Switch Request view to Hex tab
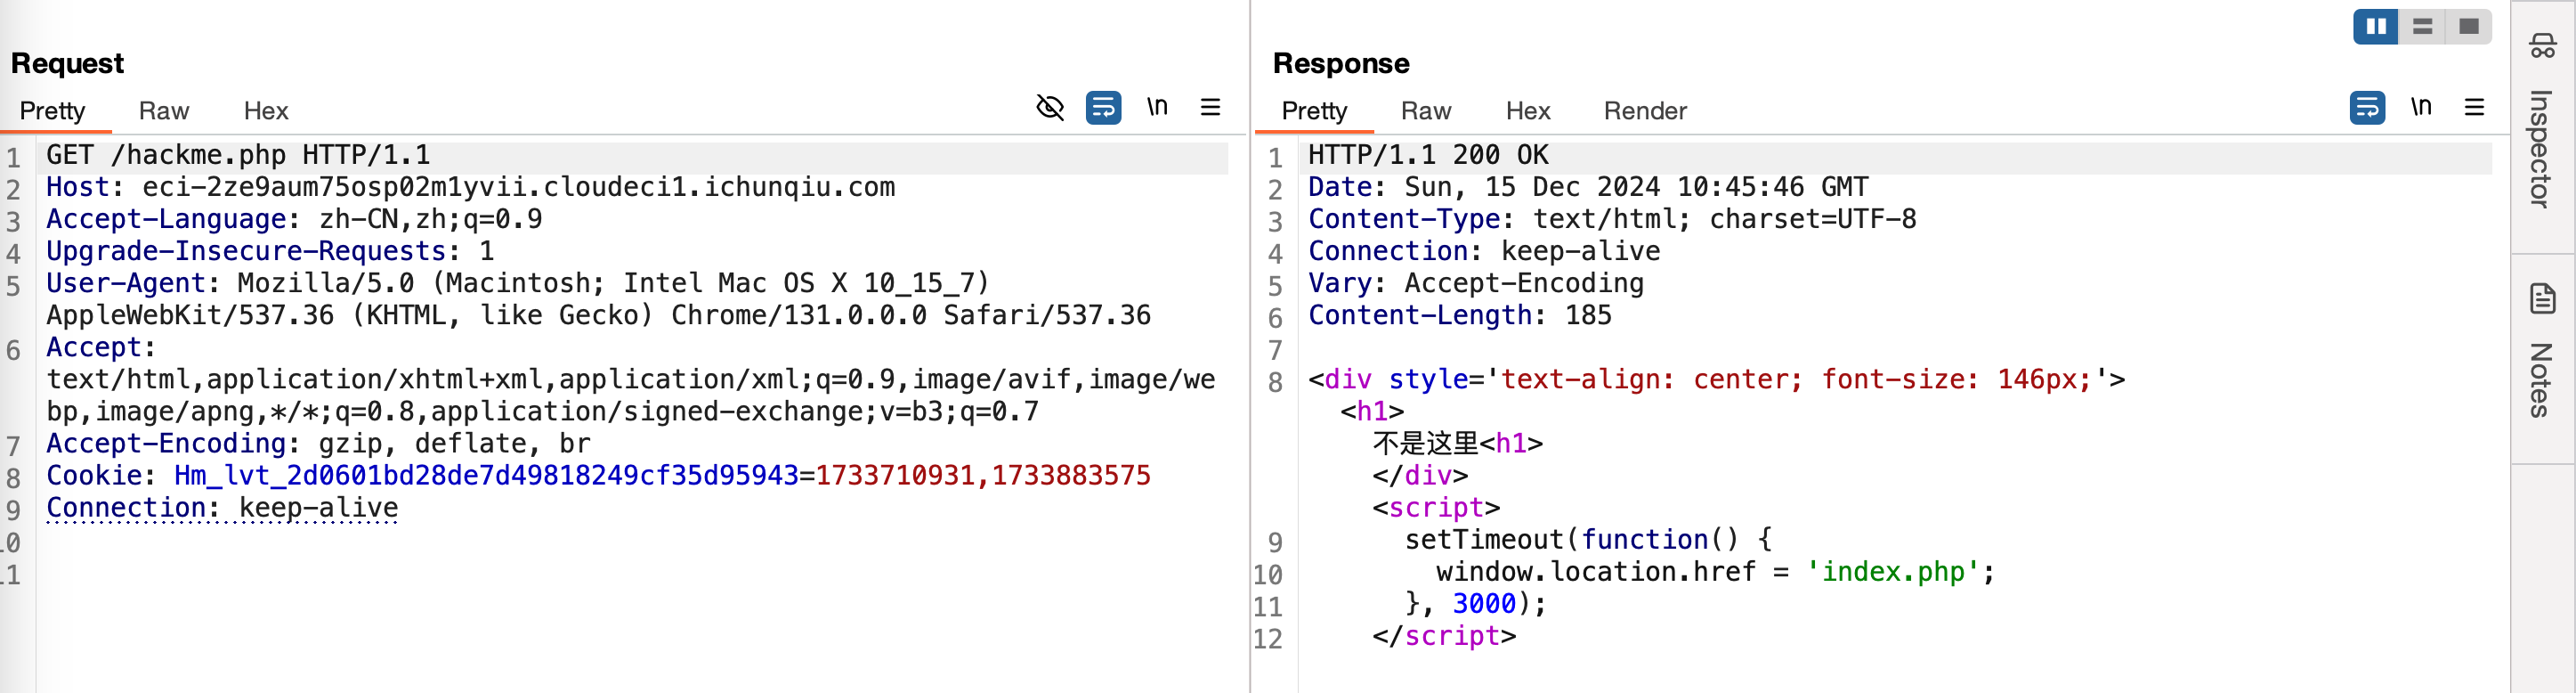The height and width of the screenshot is (693, 2576). coord(266,111)
